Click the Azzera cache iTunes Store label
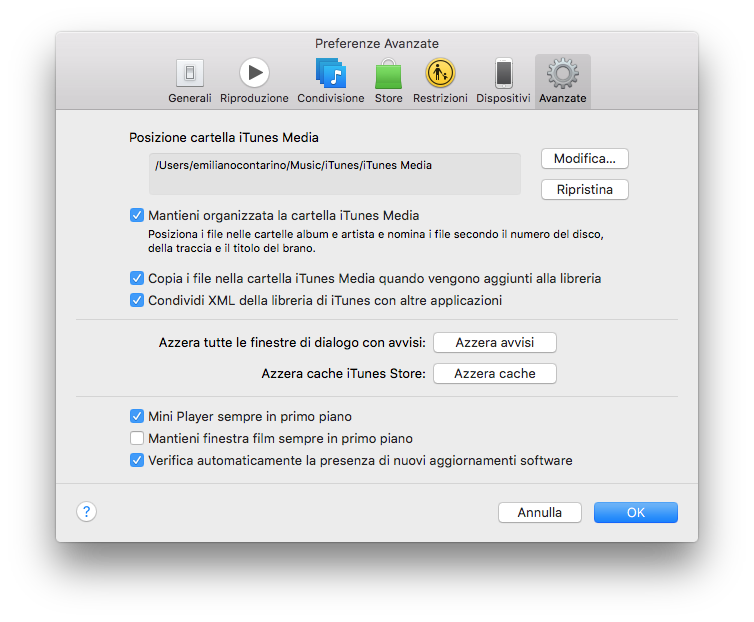 [343, 374]
